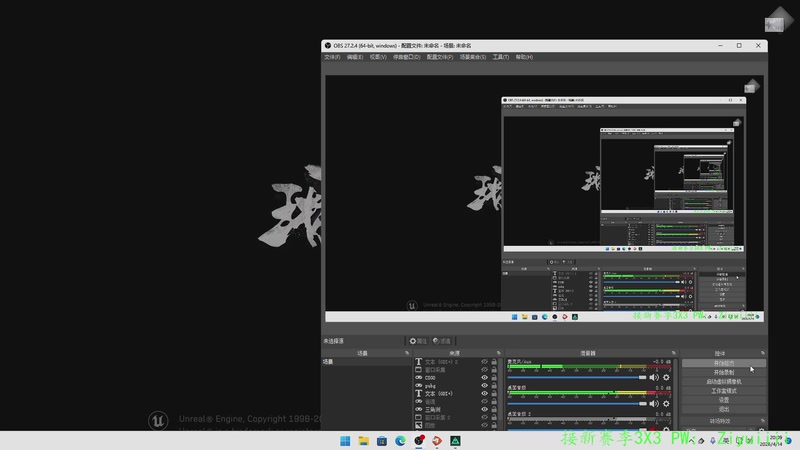
Task: Open the 文件(F) menu
Action: pos(332,57)
